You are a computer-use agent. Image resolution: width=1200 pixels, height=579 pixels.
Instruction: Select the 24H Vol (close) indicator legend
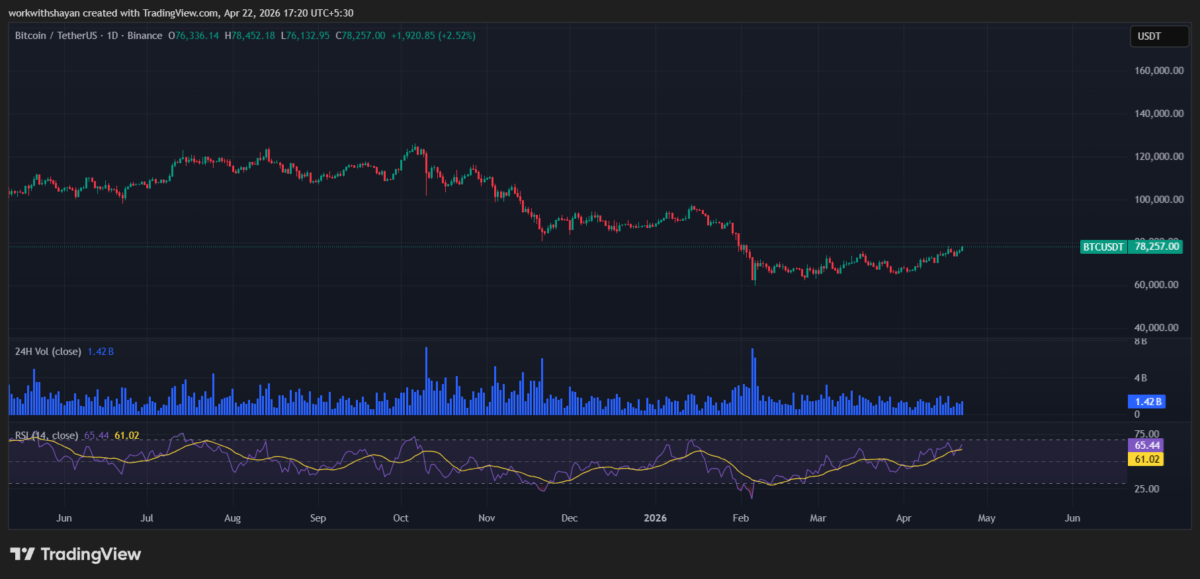[x=46, y=351]
